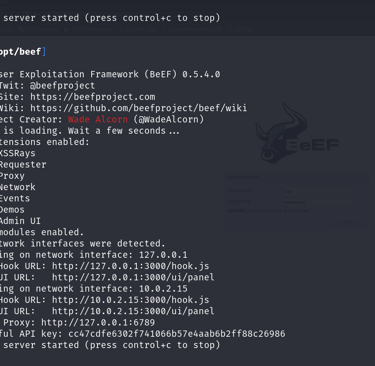Screen dimensions: 375x366
Task: Click the masked Password field
Action: [x=318, y=202]
